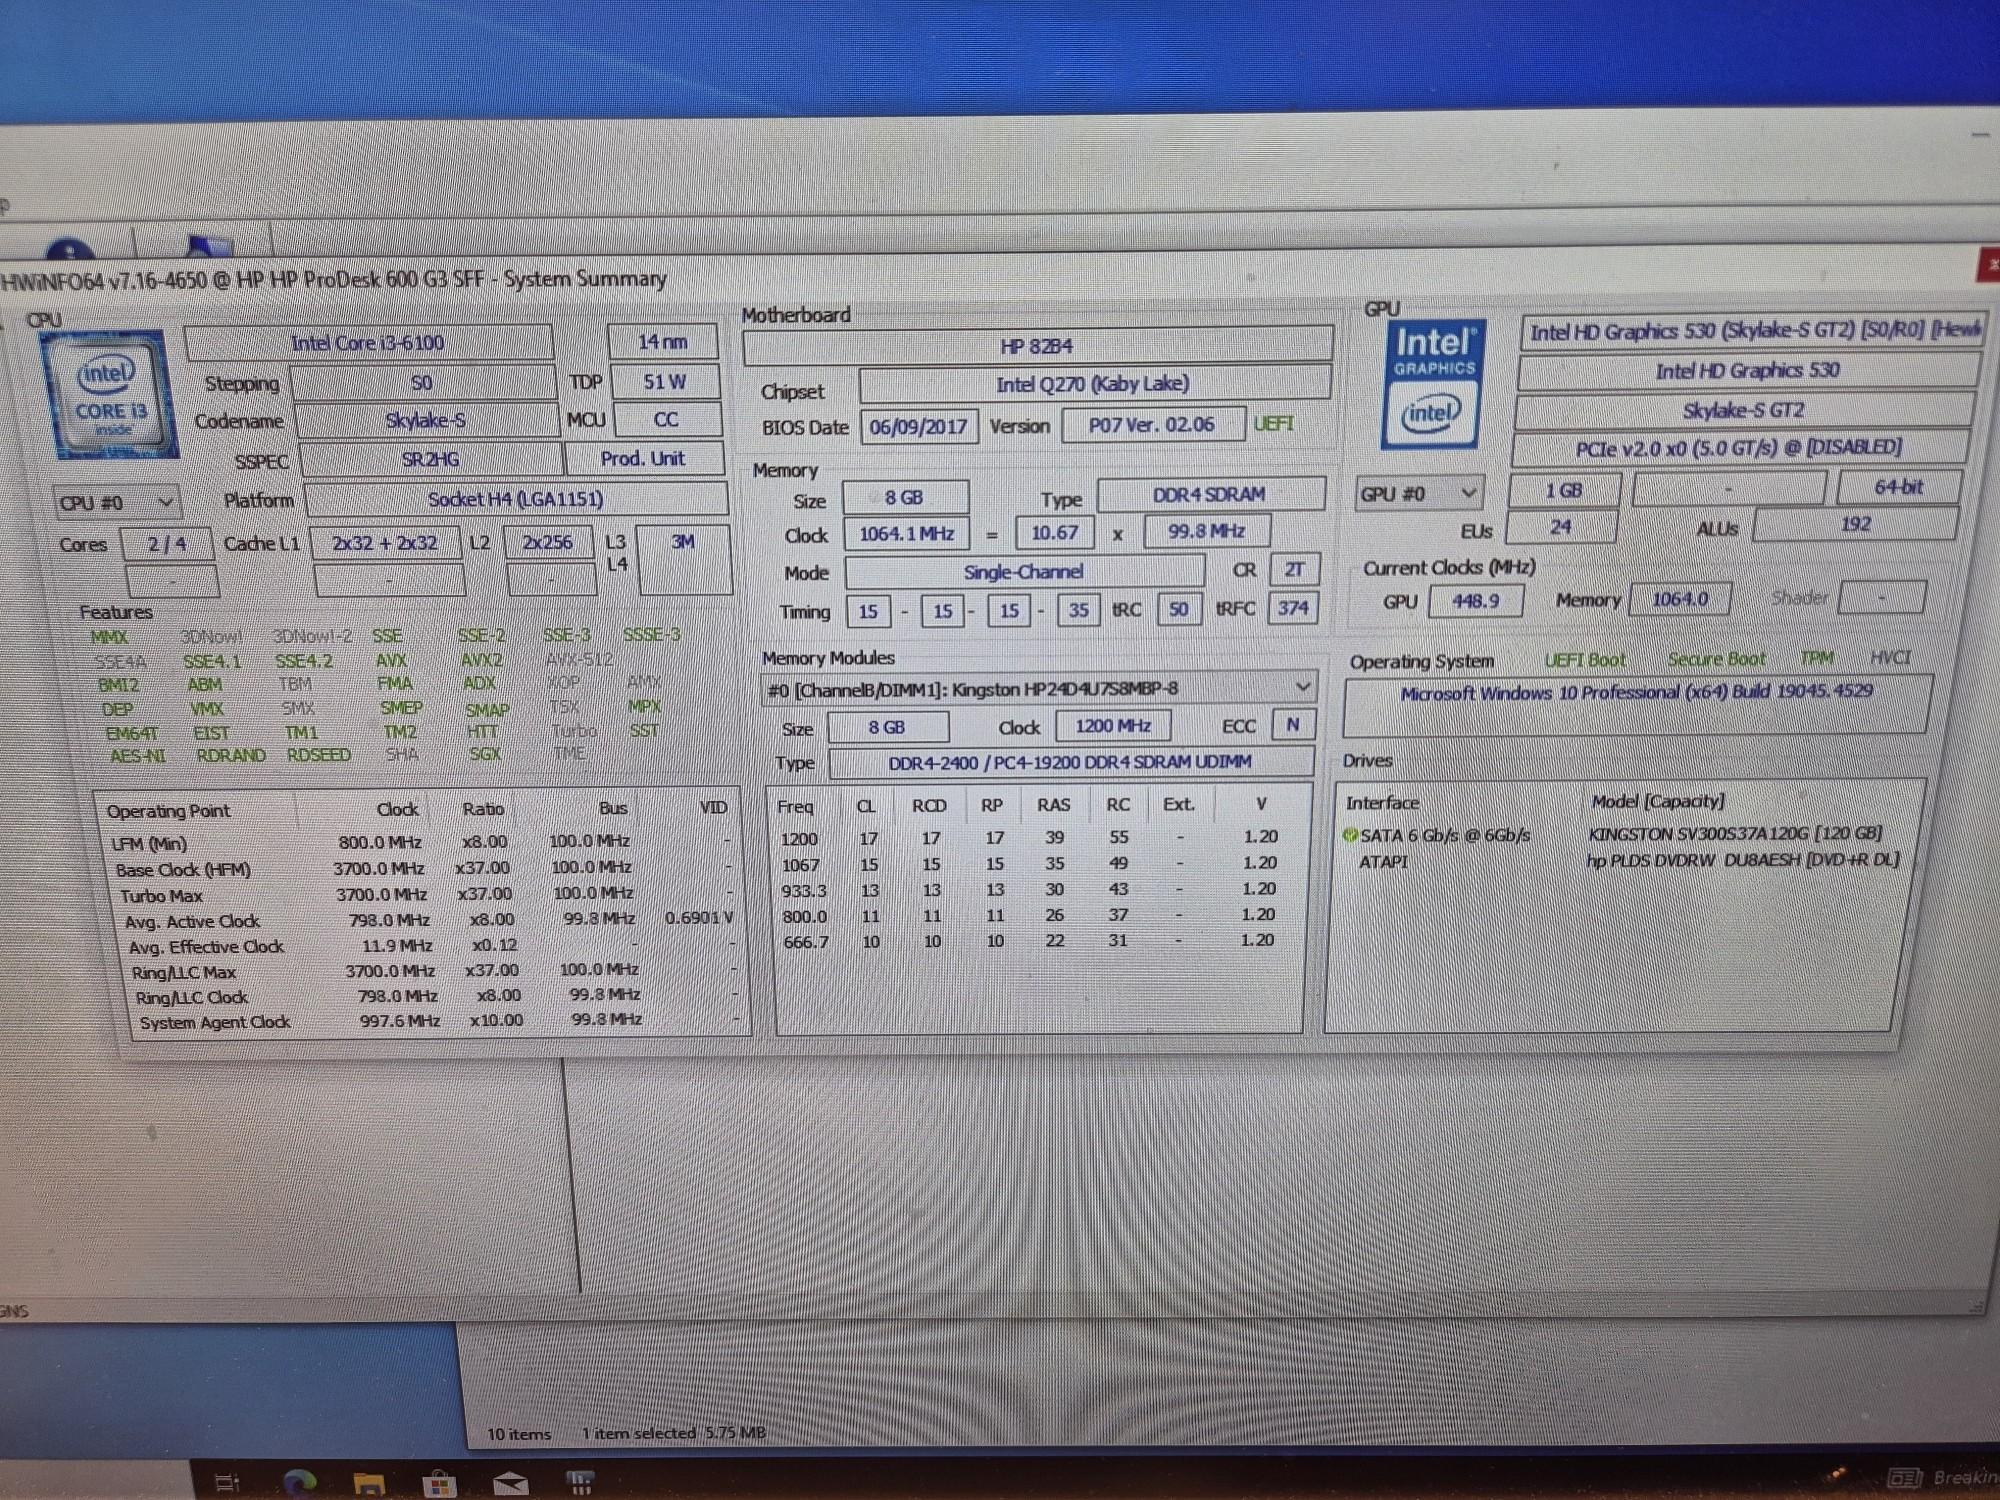This screenshot has height=1500, width=2000.
Task: Click the green SATA drive status icon
Action: pyautogui.click(x=1349, y=834)
